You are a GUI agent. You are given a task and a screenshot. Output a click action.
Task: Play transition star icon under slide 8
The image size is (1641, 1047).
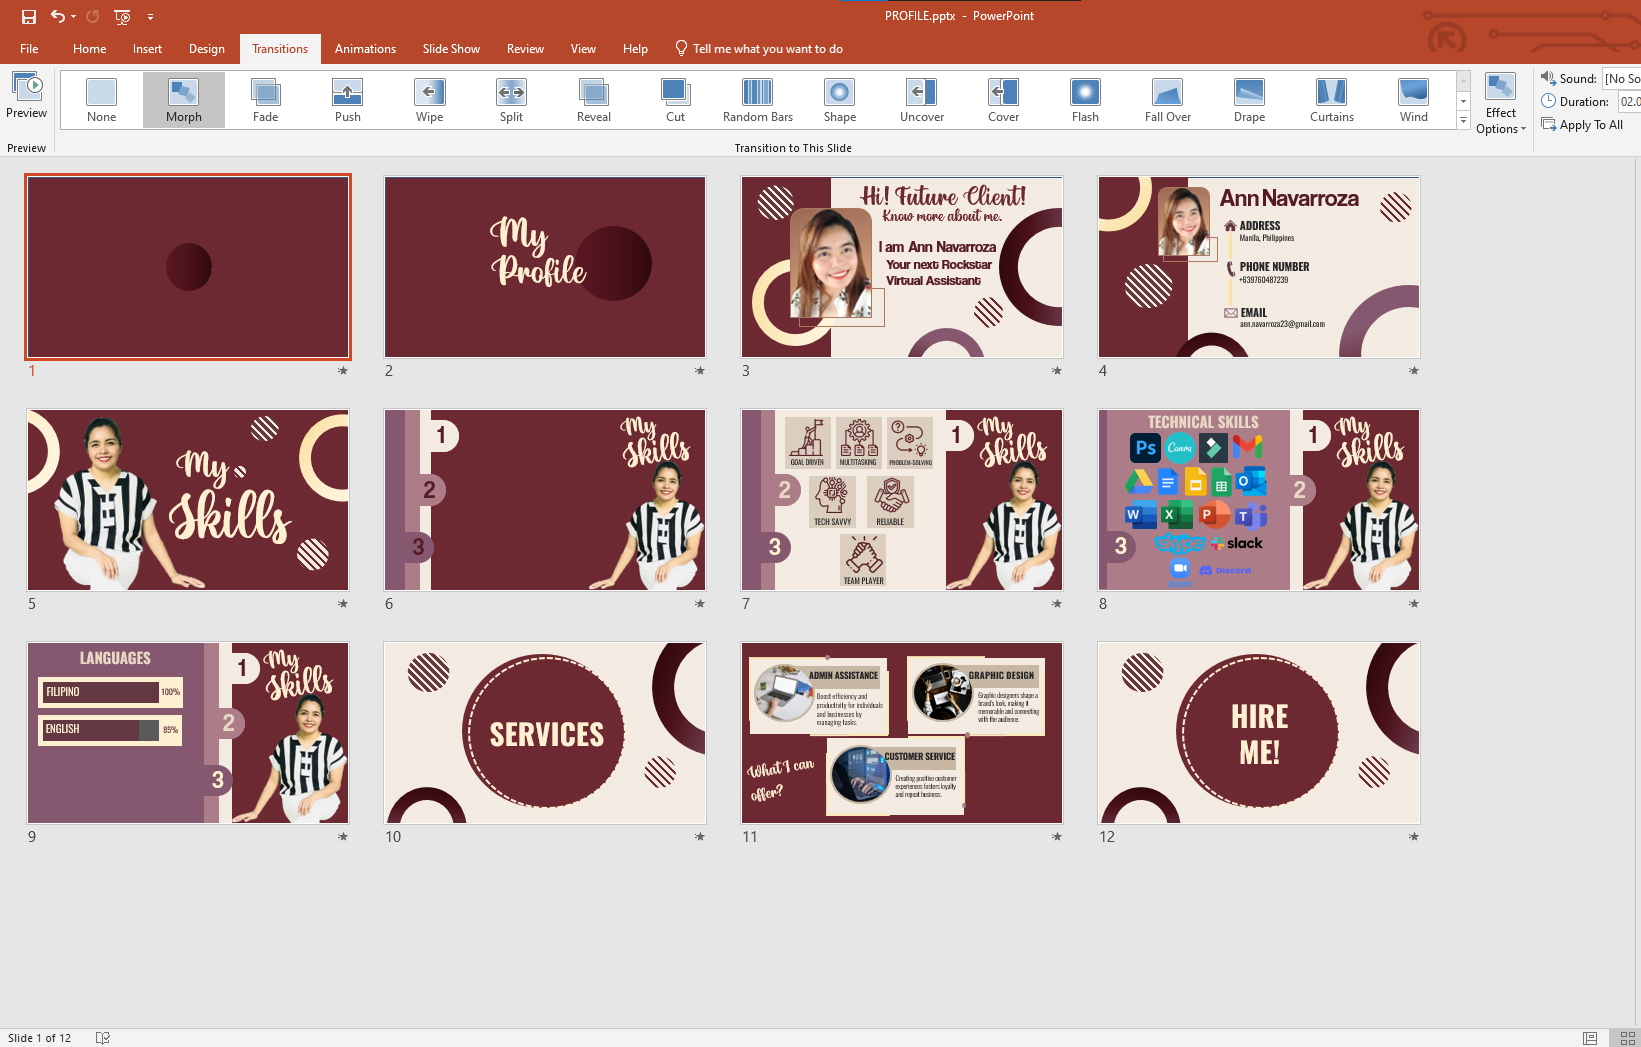[x=1414, y=604]
